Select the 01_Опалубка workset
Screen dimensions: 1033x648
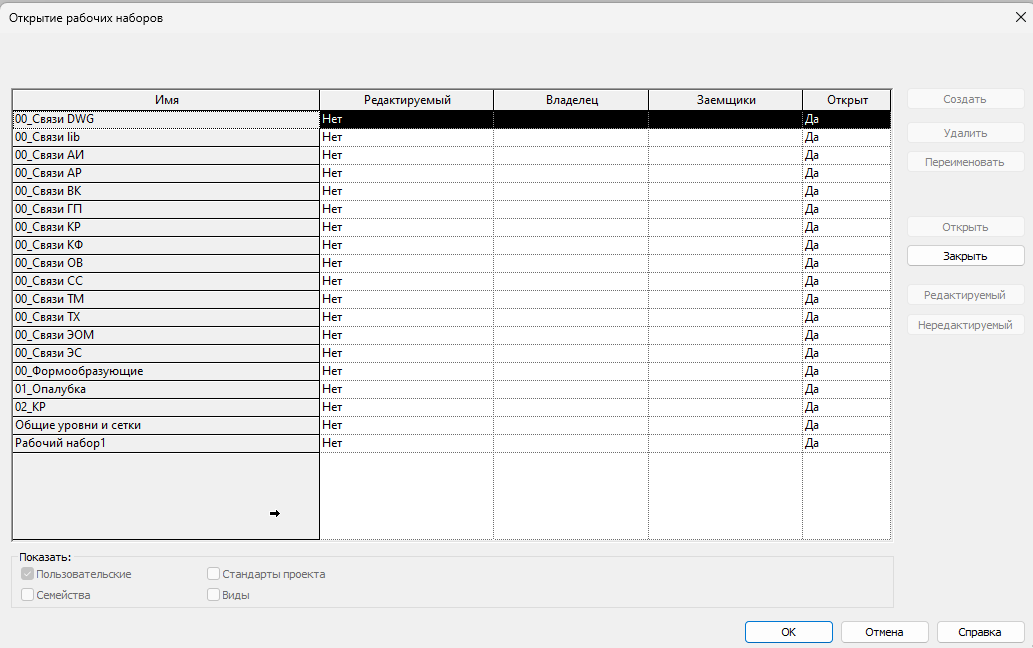pyautogui.click(x=166, y=389)
